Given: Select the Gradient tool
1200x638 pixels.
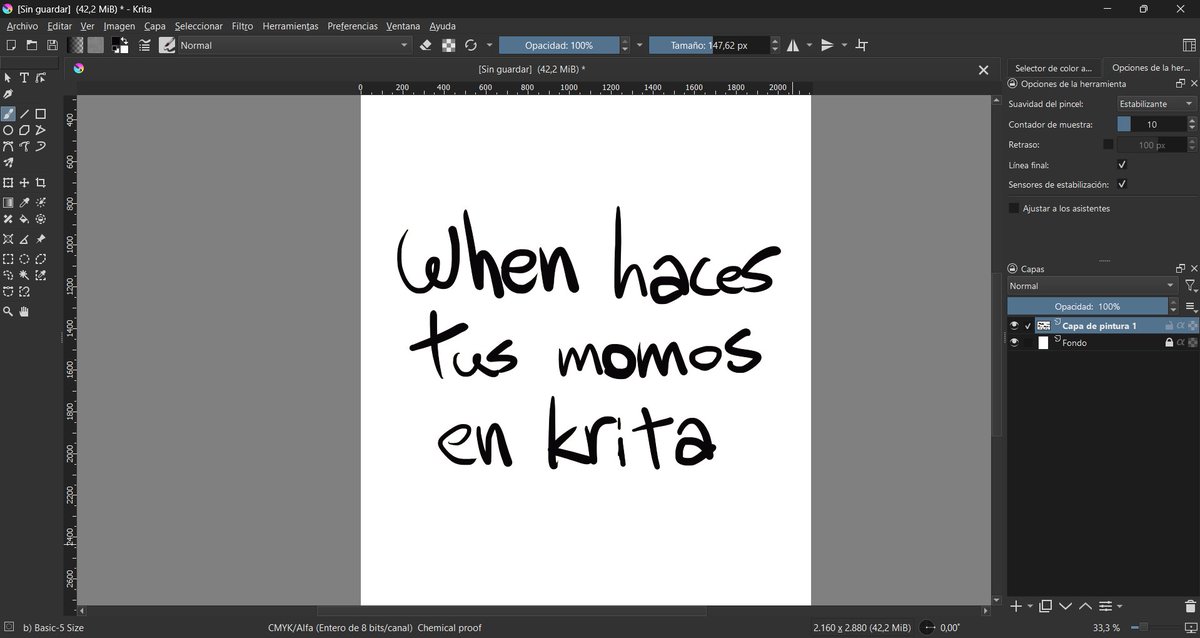Looking at the screenshot, I should point(8,202).
